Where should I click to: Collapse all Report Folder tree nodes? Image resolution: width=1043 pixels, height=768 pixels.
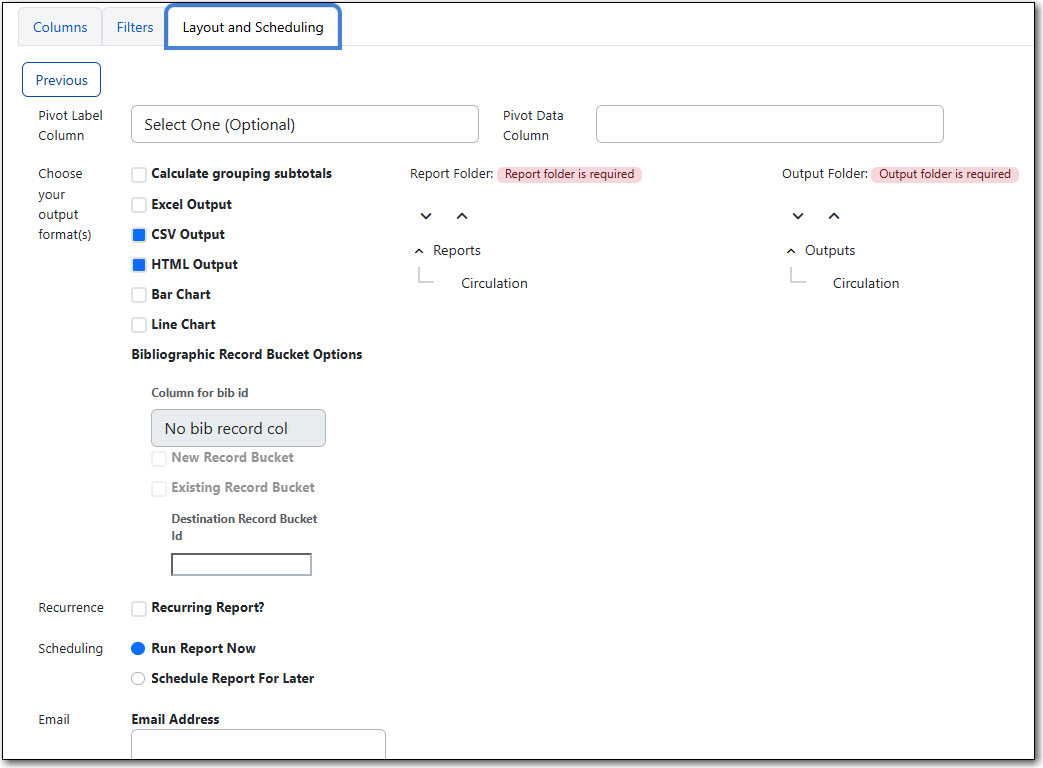(462, 216)
